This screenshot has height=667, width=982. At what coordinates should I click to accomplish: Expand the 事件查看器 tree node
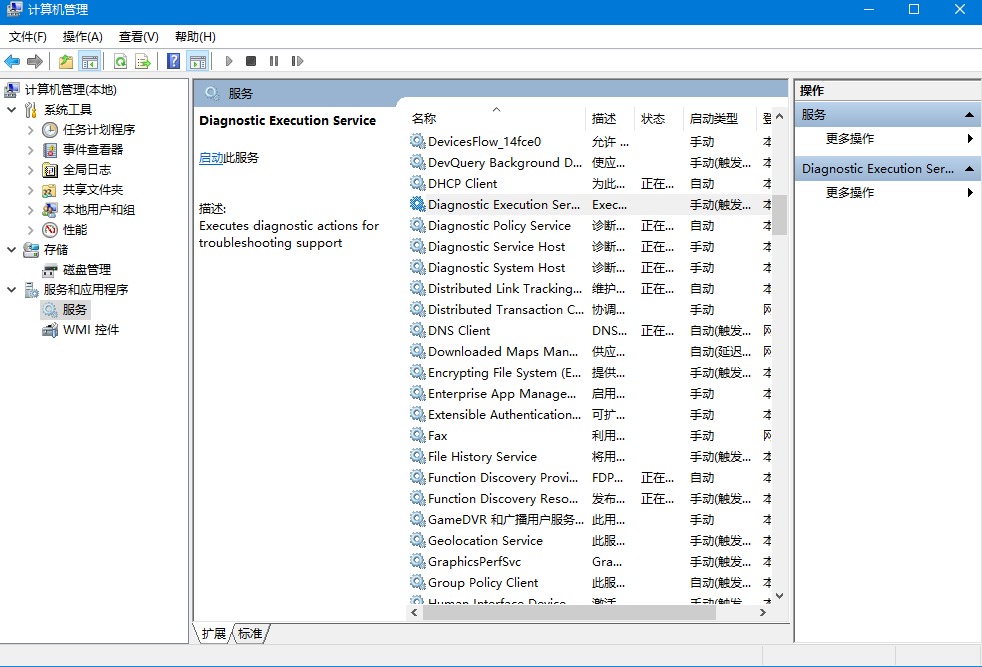[30, 150]
